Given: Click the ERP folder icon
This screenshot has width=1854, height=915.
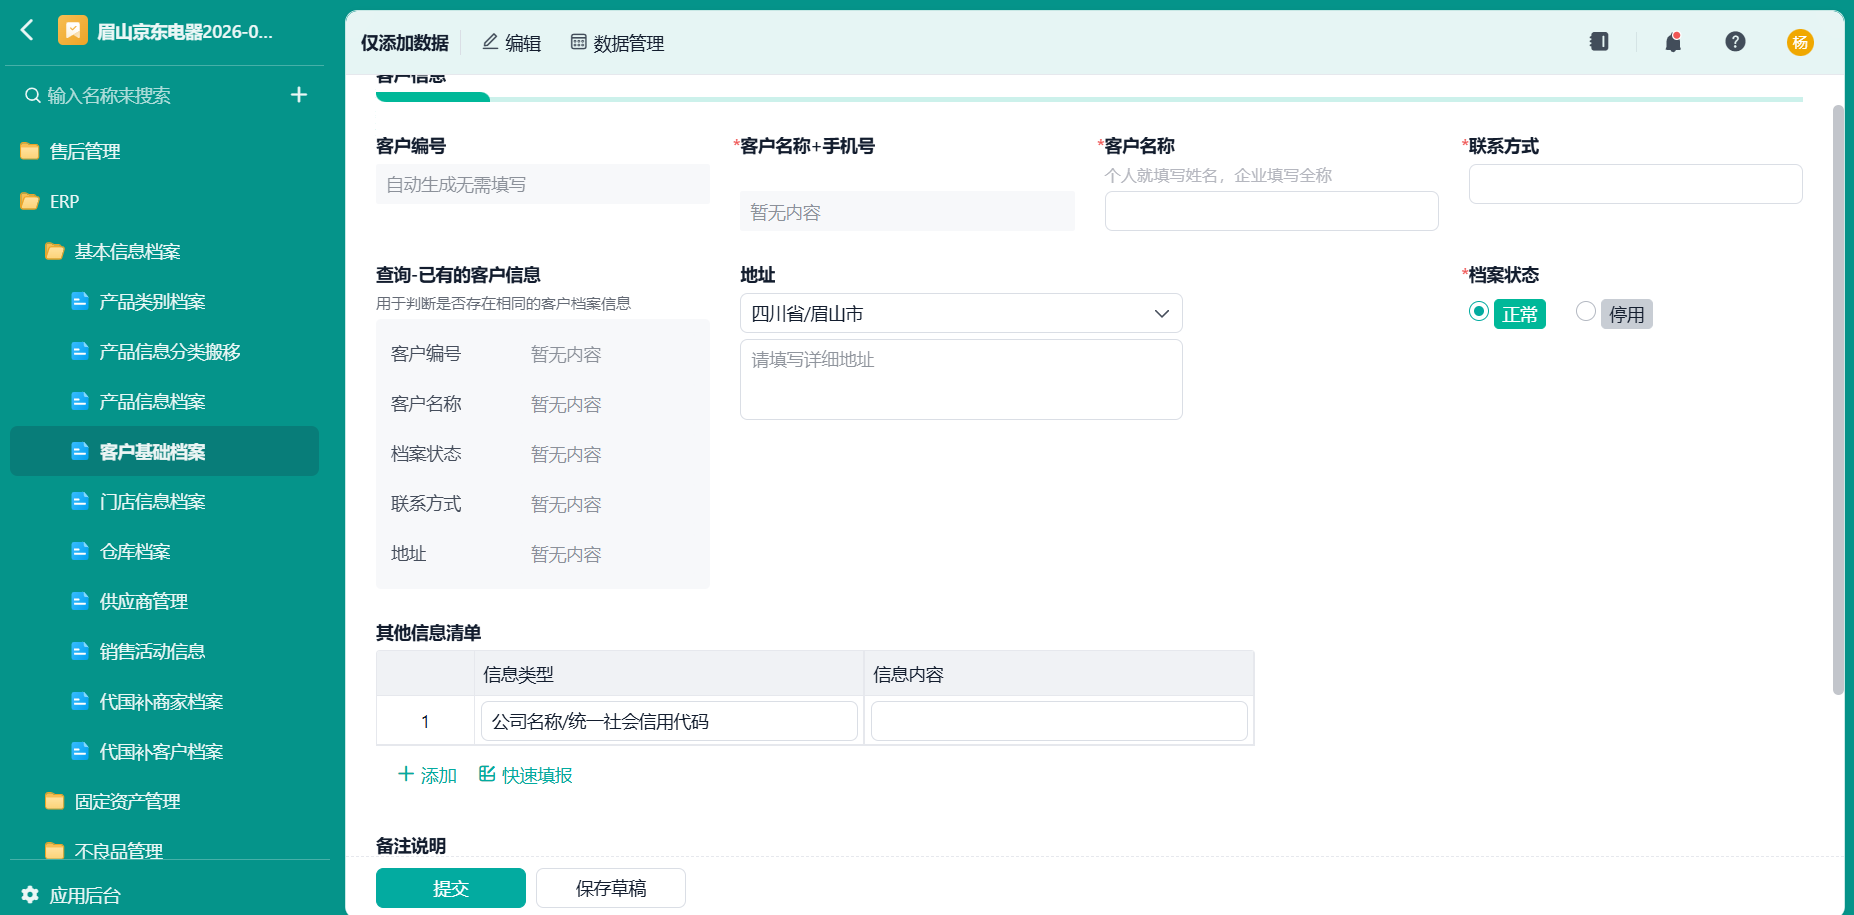Looking at the screenshot, I should [x=30, y=201].
